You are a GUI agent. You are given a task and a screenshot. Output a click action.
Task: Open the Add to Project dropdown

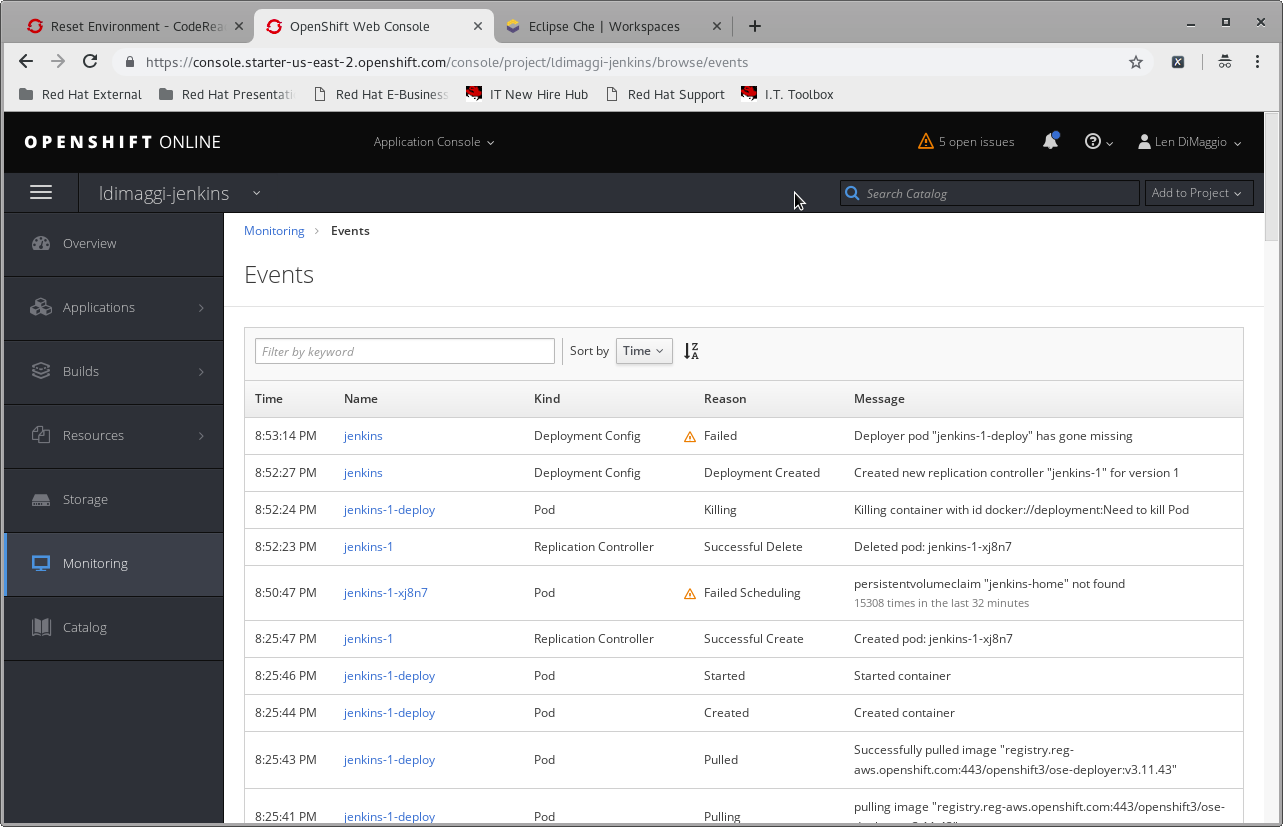[1198, 192]
